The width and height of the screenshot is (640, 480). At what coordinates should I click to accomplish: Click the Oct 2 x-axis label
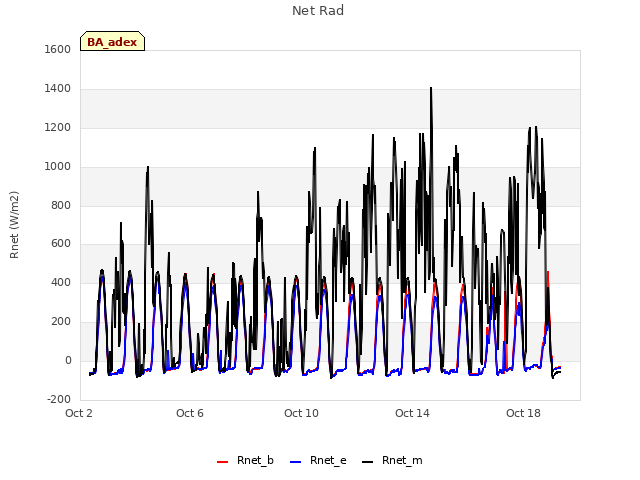click(x=79, y=413)
